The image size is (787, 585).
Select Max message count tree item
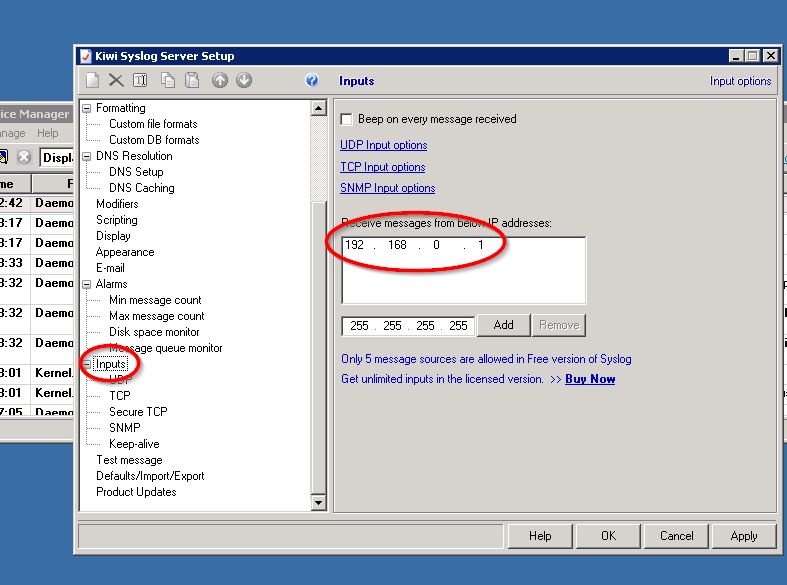pyautogui.click(x=157, y=316)
